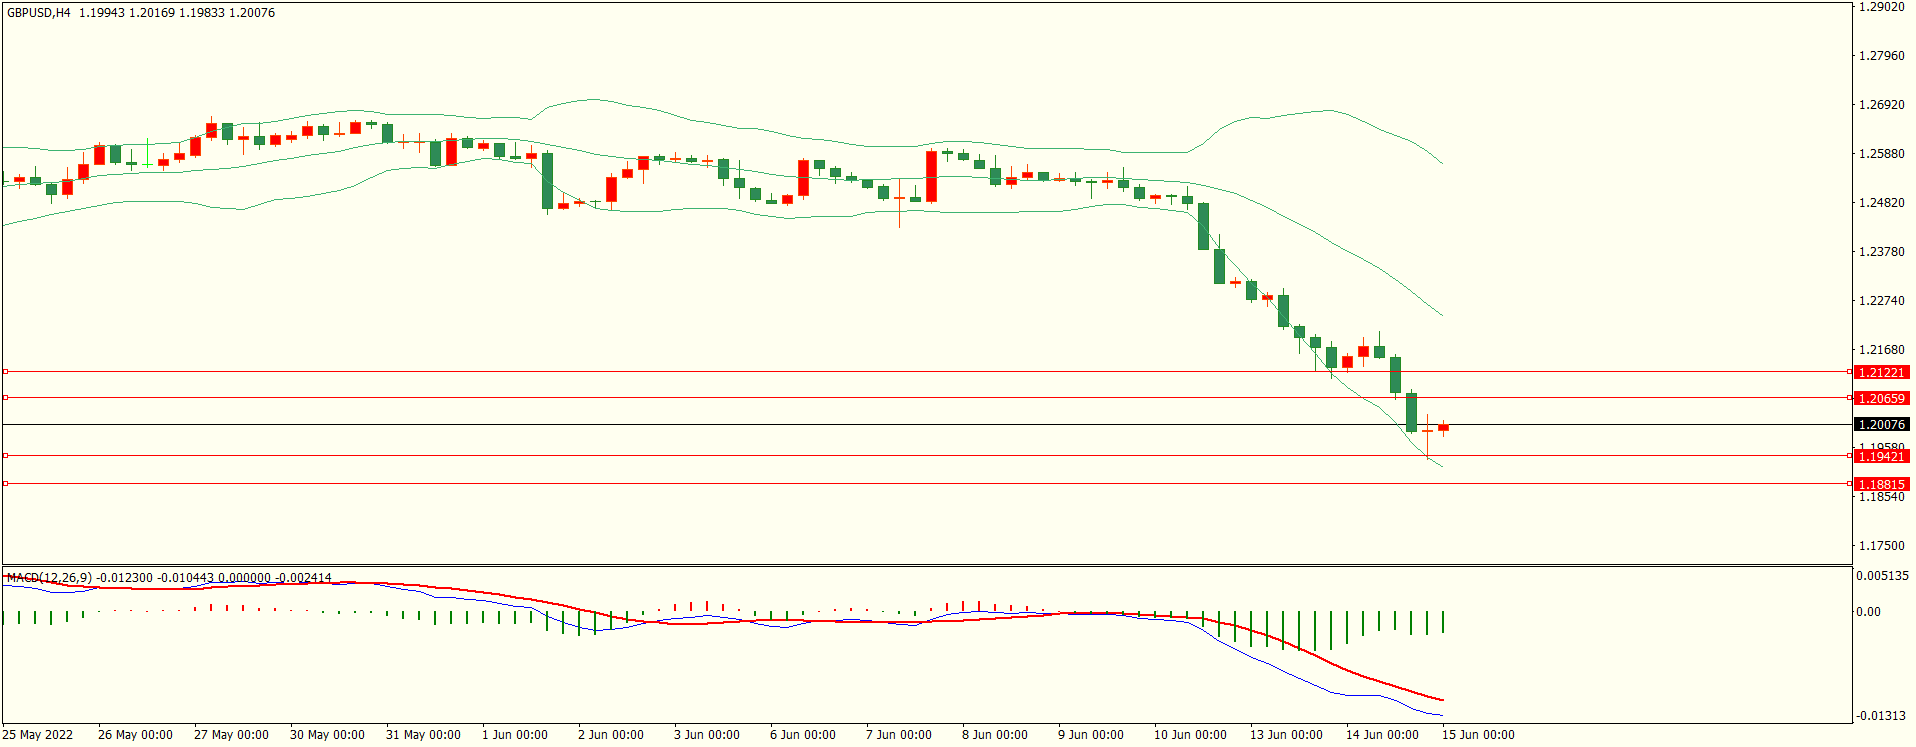Click the 14 Jun 00:00 date label
Image resolution: width=1916 pixels, height=747 pixels.
1382,735
